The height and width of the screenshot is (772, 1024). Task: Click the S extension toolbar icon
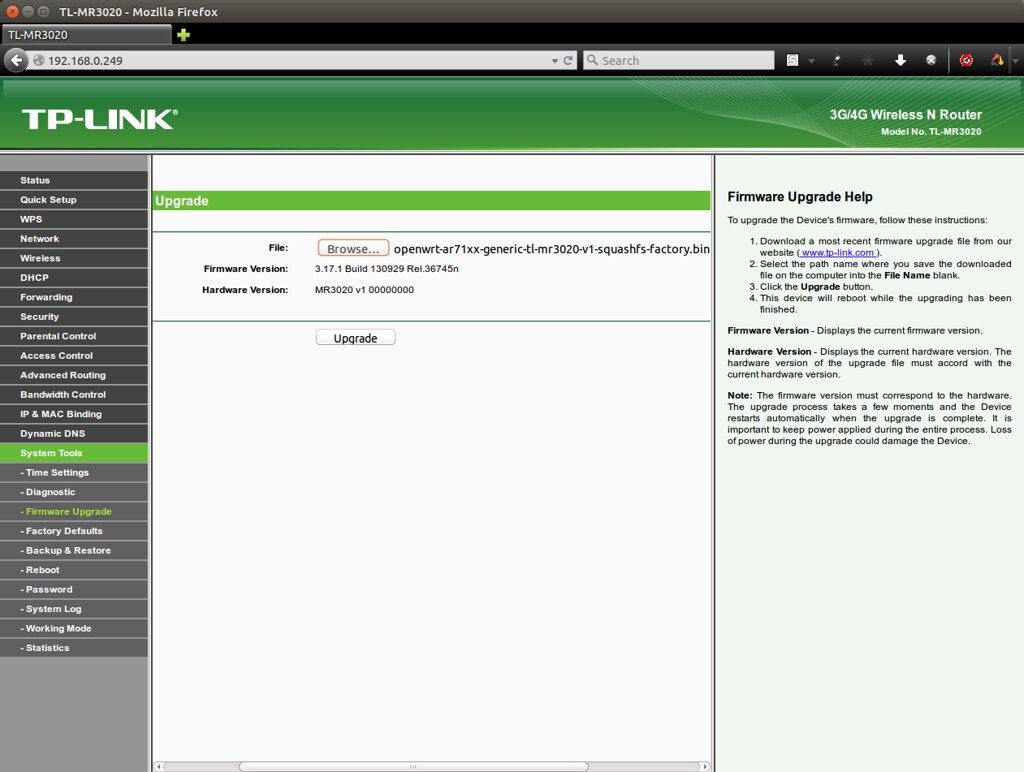[x=792, y=60]
